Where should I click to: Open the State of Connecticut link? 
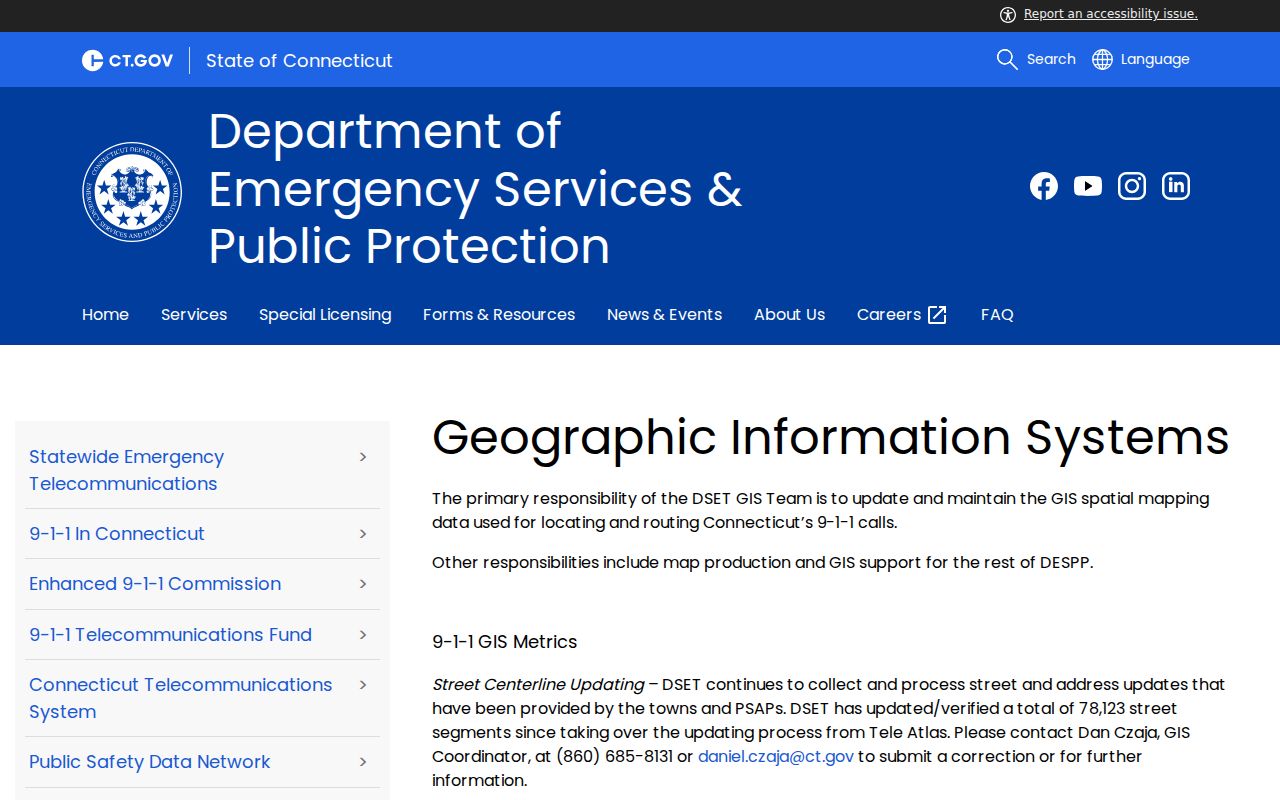(x=299, y=61)
